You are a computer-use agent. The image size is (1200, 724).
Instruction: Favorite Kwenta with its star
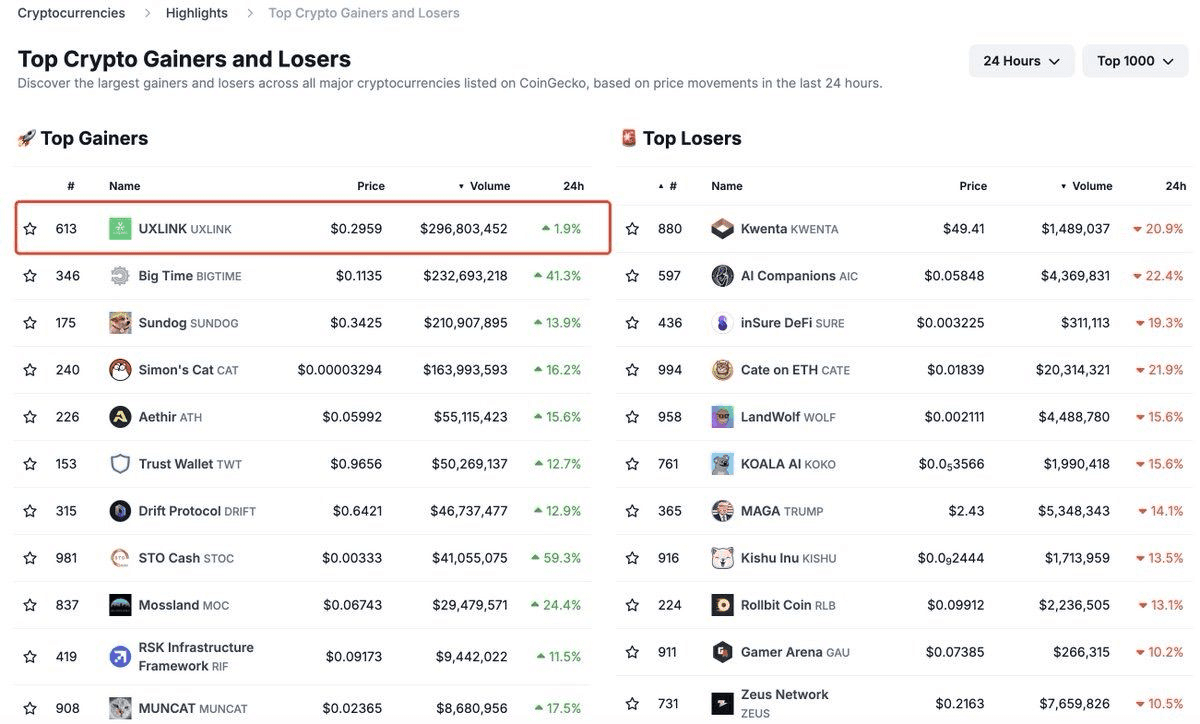pos(632,229)
